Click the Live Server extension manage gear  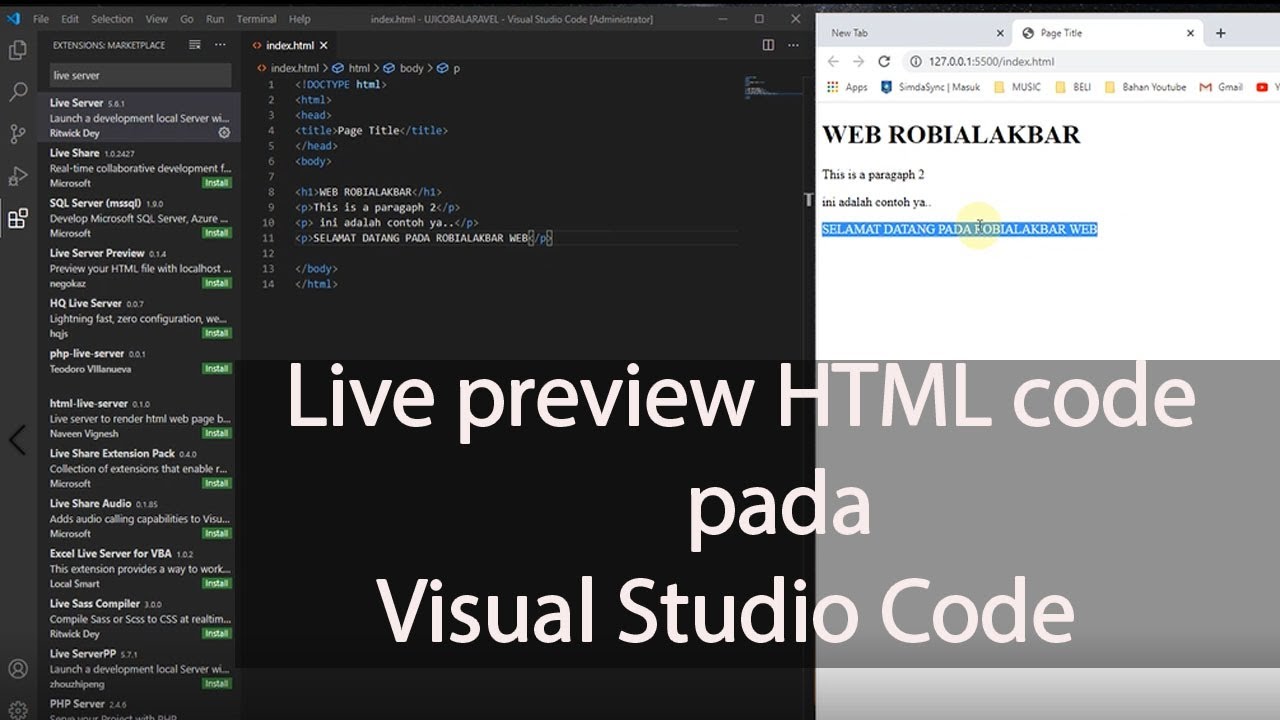224,132
